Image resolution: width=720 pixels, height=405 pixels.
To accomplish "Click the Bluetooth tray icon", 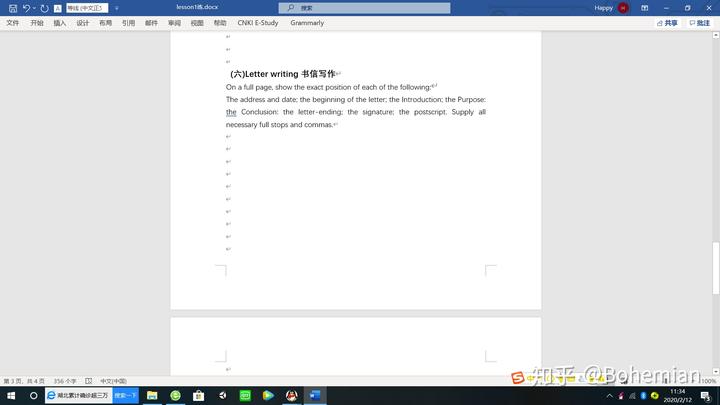I will click(x=643, y=395).
